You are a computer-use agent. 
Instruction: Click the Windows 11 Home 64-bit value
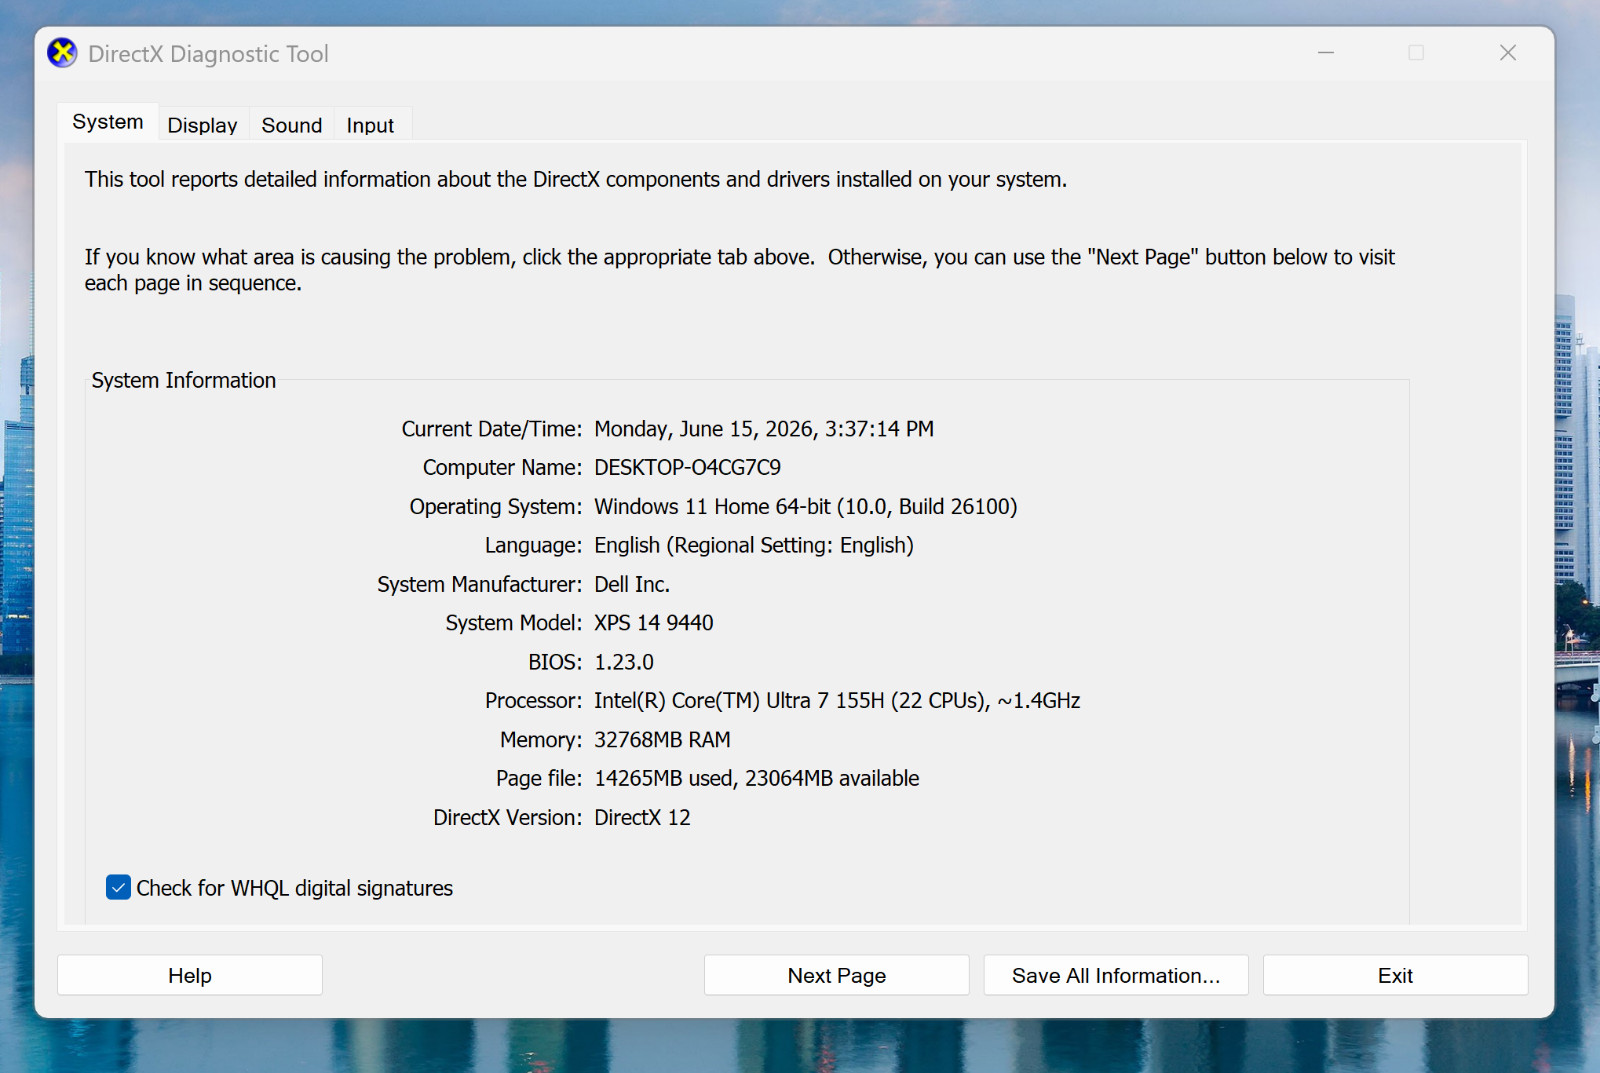click(806, 506)
